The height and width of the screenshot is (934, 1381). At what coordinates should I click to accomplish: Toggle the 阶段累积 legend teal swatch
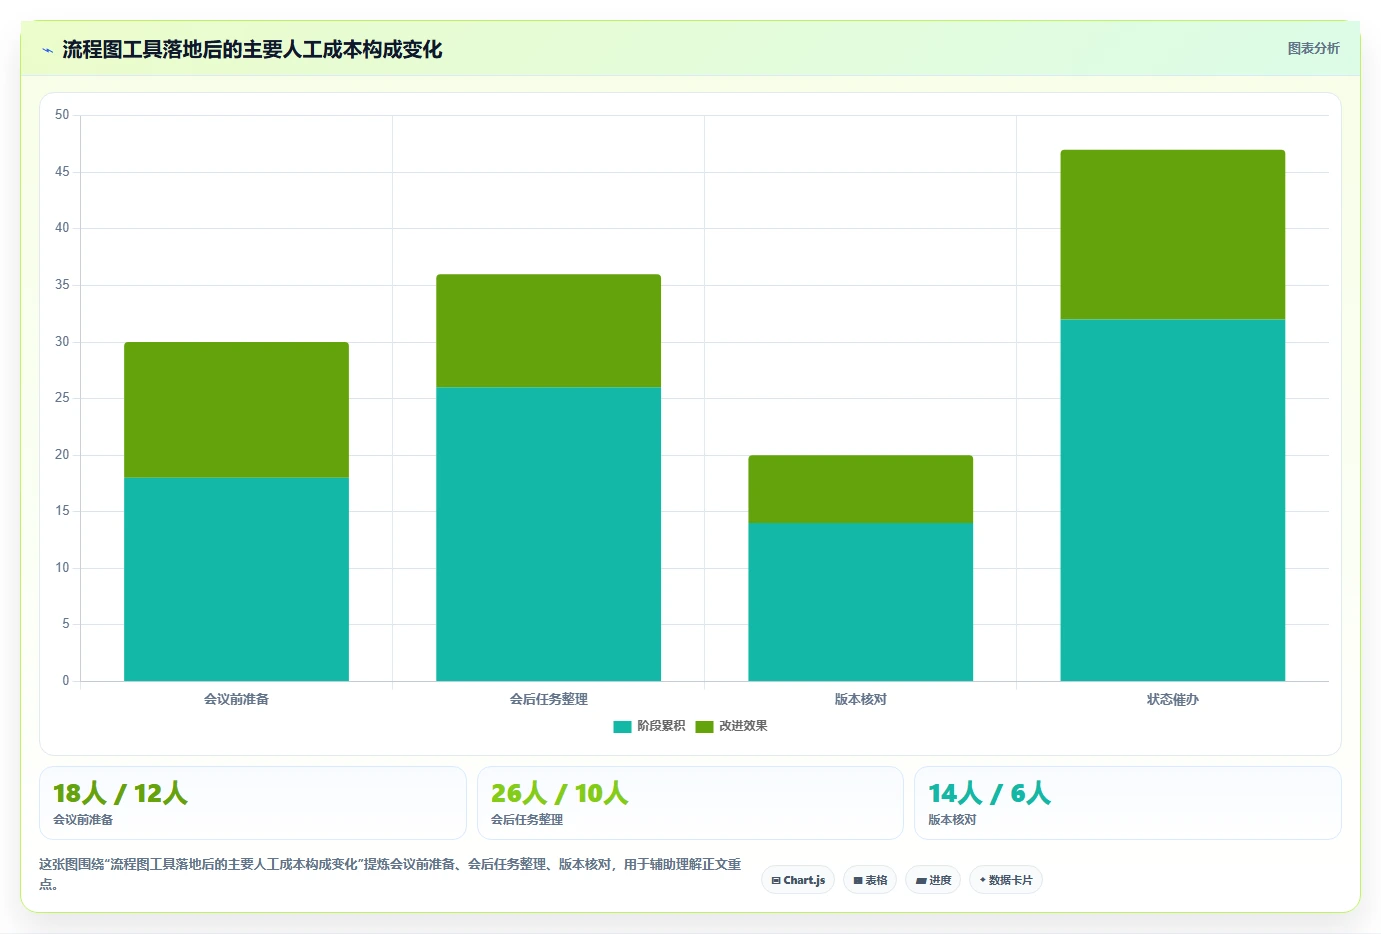pos(622,727)
